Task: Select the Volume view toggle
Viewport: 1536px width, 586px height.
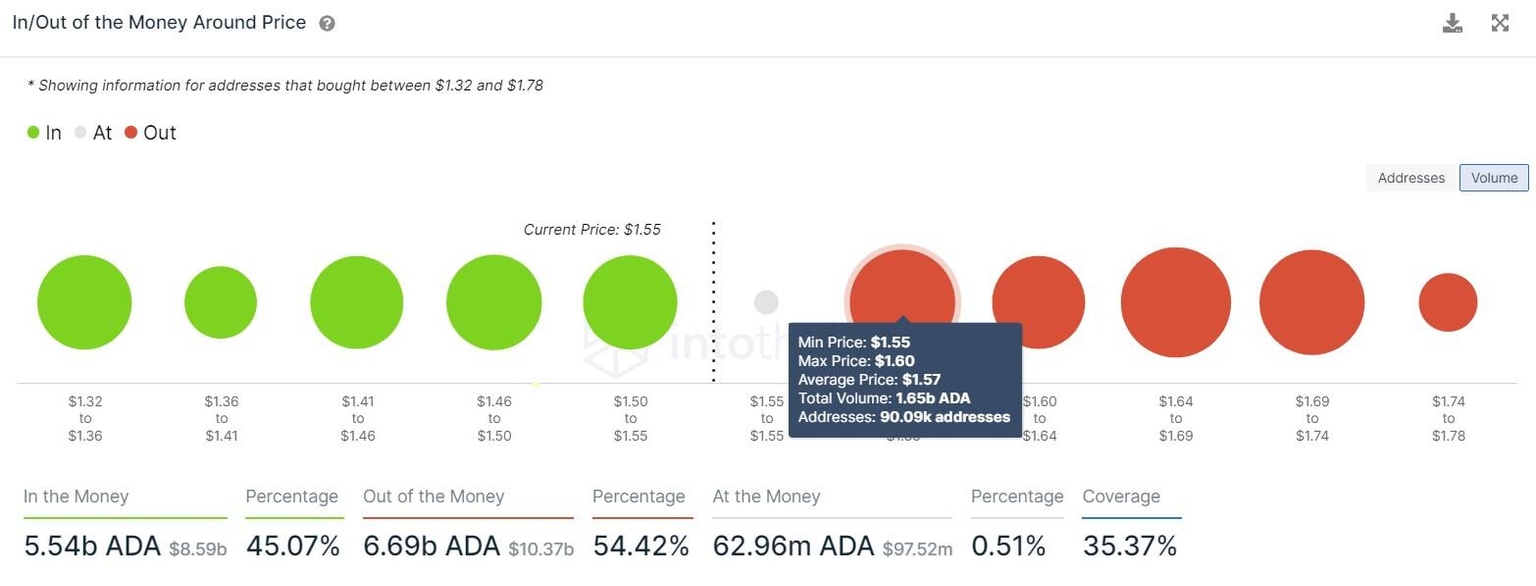Action: (1494, 178)
